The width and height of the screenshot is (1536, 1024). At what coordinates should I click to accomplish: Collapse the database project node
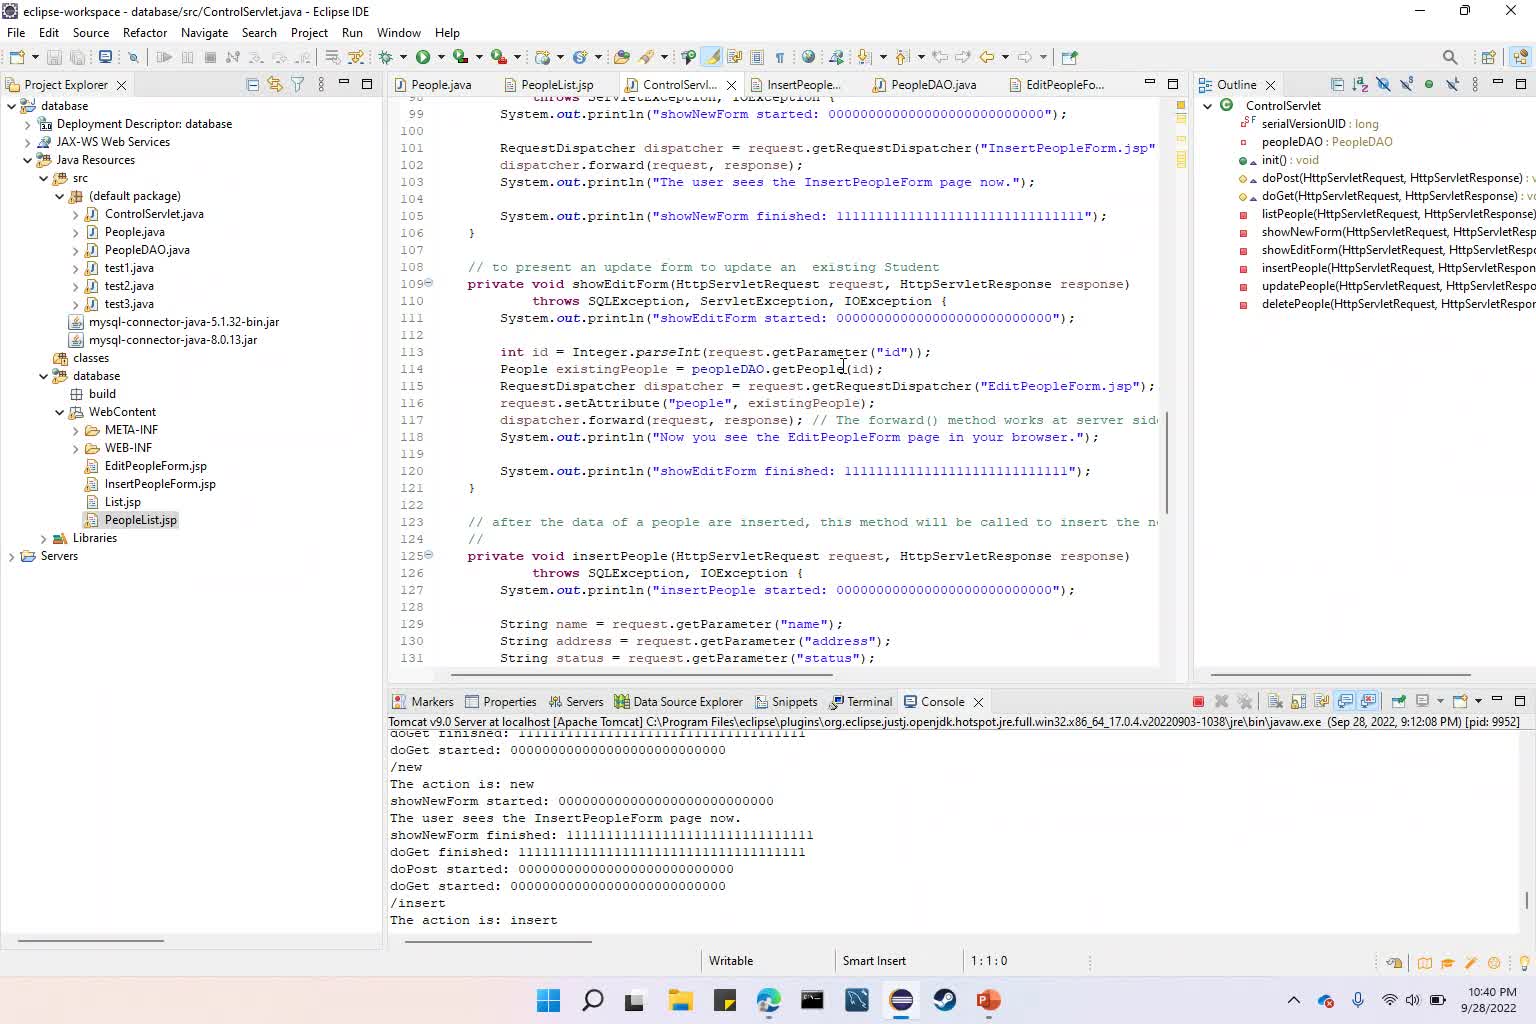(11, 106)
